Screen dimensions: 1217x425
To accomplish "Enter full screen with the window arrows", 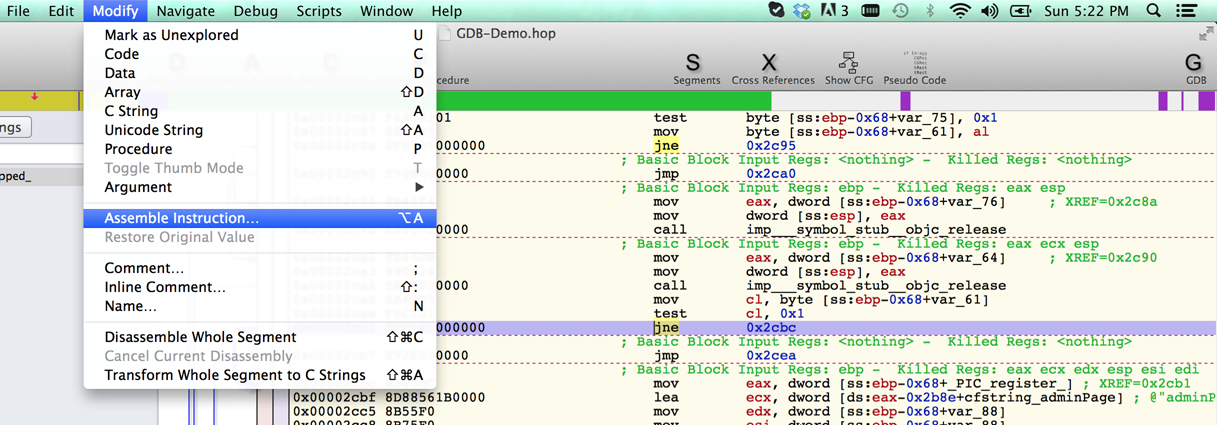I will [1205, 34].
